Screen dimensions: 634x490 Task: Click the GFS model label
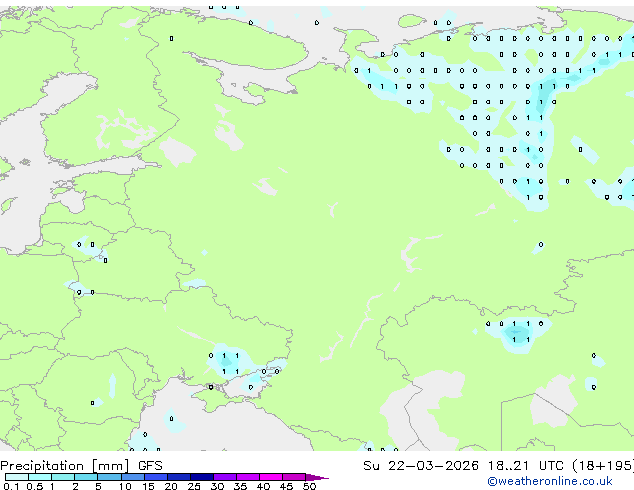(x=150, y=466)
